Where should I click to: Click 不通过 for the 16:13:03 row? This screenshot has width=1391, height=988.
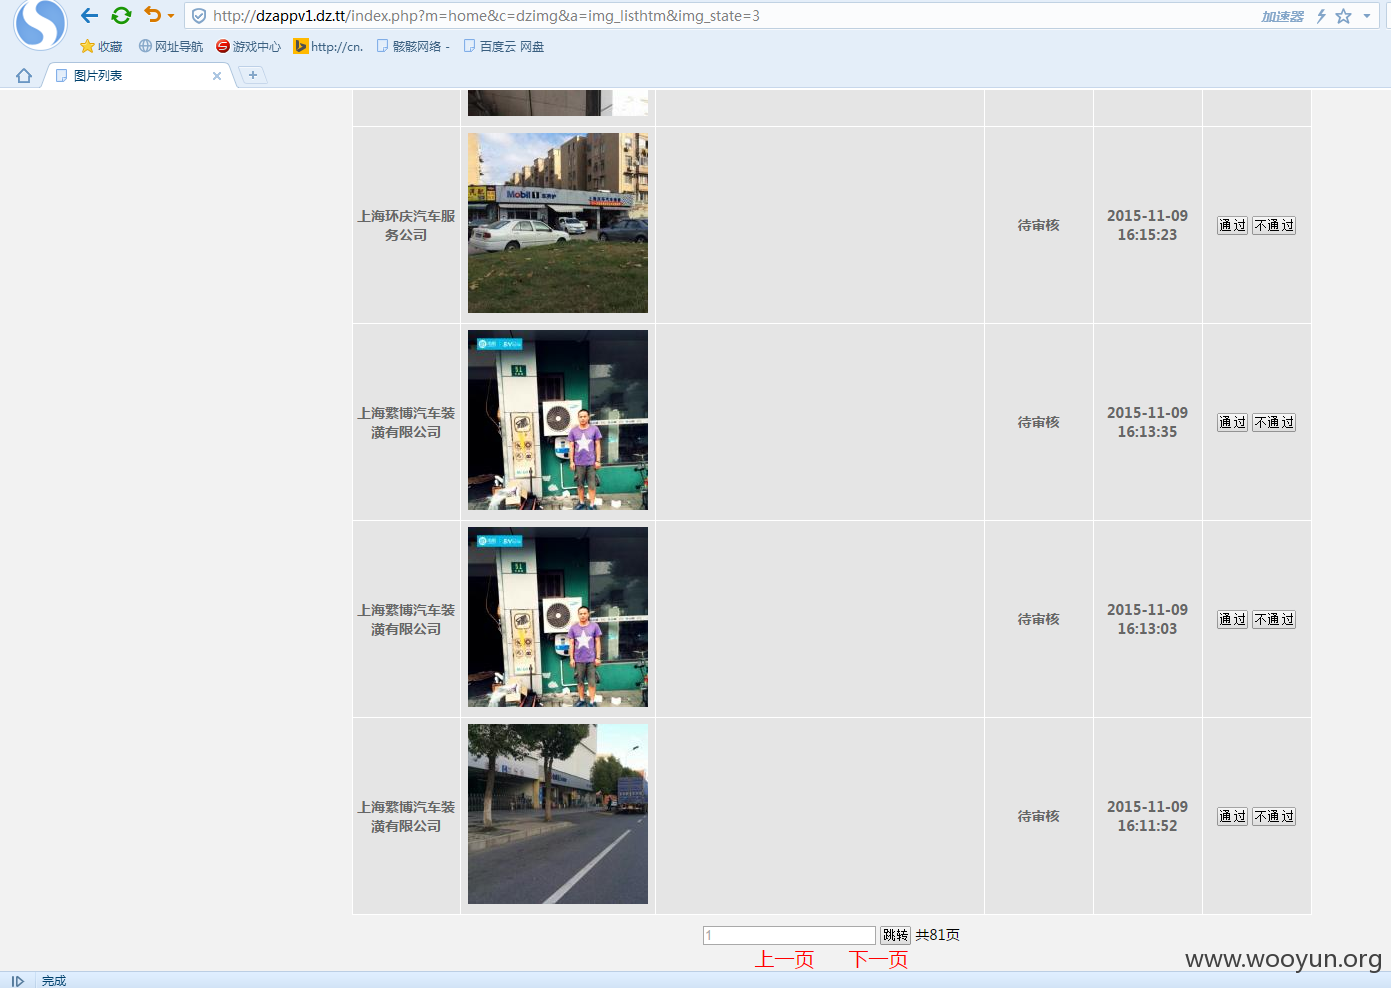click(x=1274, y=620)
